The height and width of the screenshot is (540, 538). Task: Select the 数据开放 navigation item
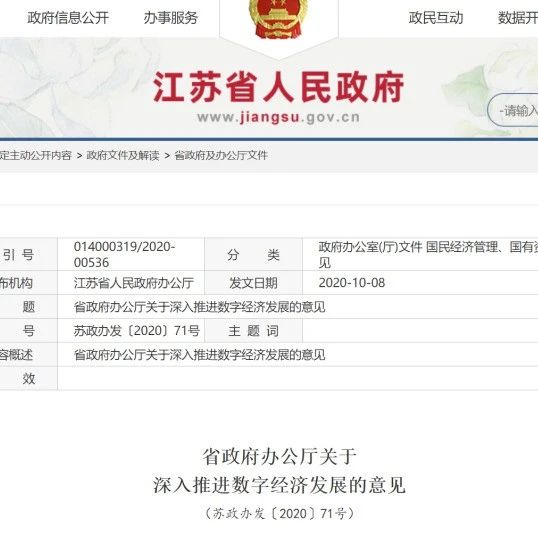pos(518,18)
